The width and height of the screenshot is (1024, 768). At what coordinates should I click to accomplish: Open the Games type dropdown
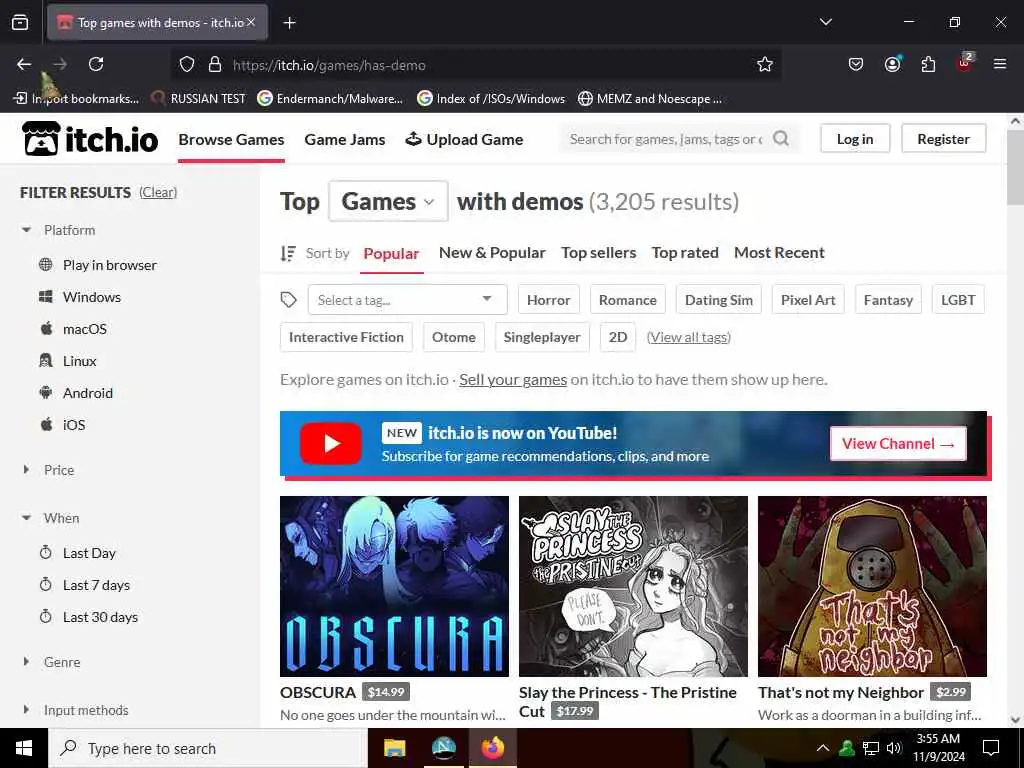pos(389,201)
